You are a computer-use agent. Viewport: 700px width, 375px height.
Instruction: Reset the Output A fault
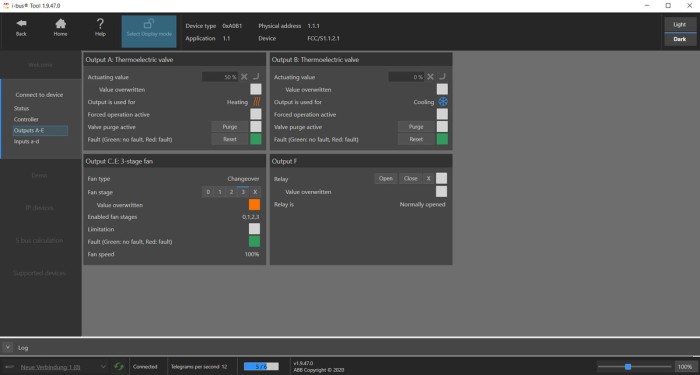pos(229,139)
